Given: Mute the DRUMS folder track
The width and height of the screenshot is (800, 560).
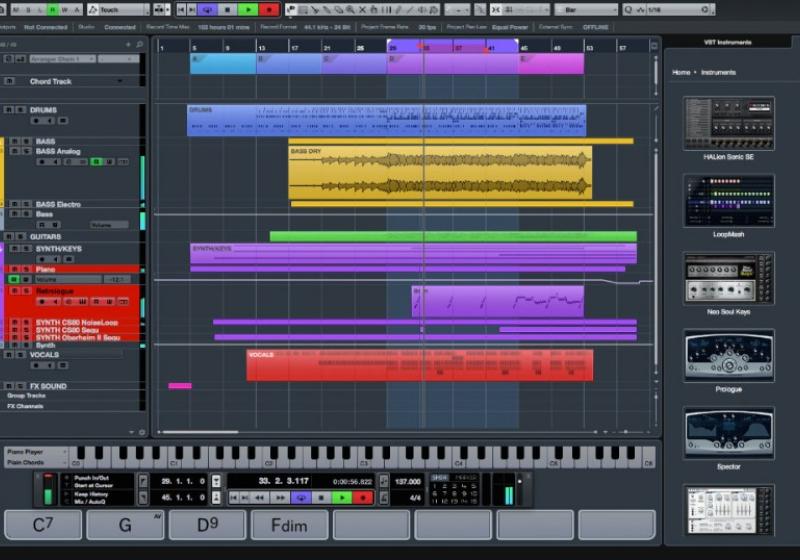Looking at the screenshot, I should pos(8,110).
